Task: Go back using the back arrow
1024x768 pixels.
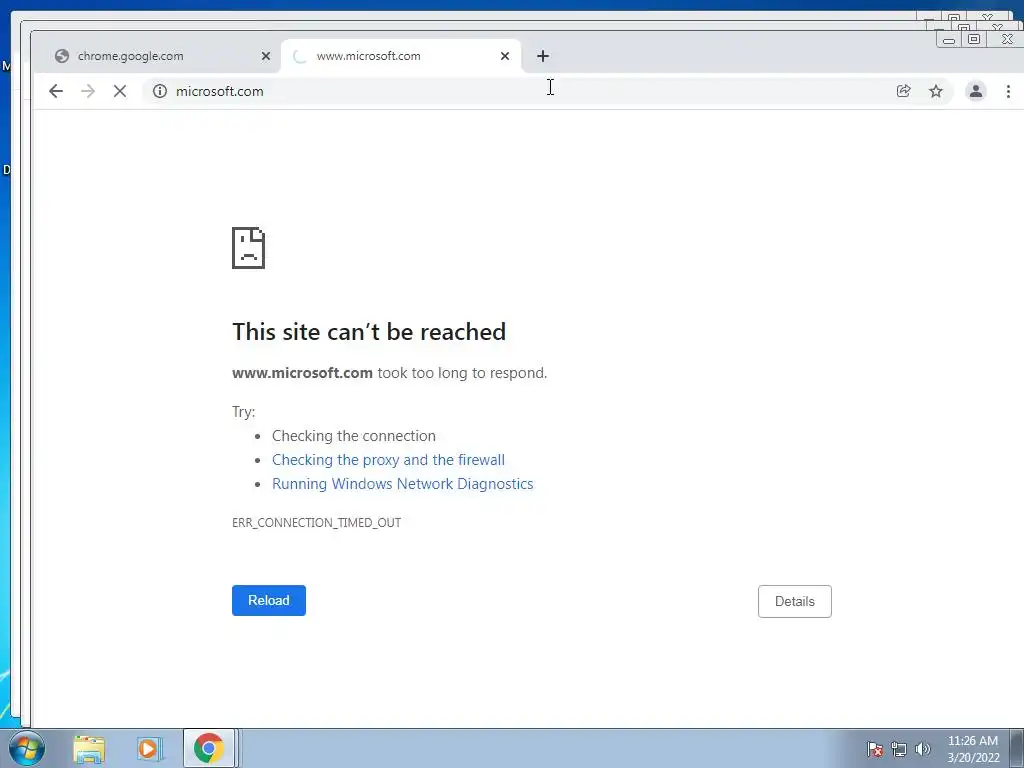Action: coord(56,91)
